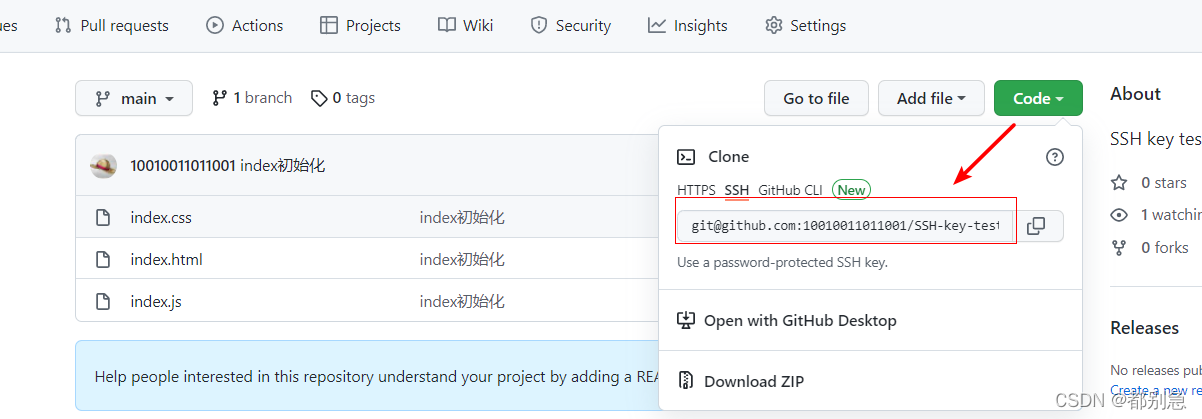View the 1 branch link
1202x419 pixels.
[x=252, y=98]
